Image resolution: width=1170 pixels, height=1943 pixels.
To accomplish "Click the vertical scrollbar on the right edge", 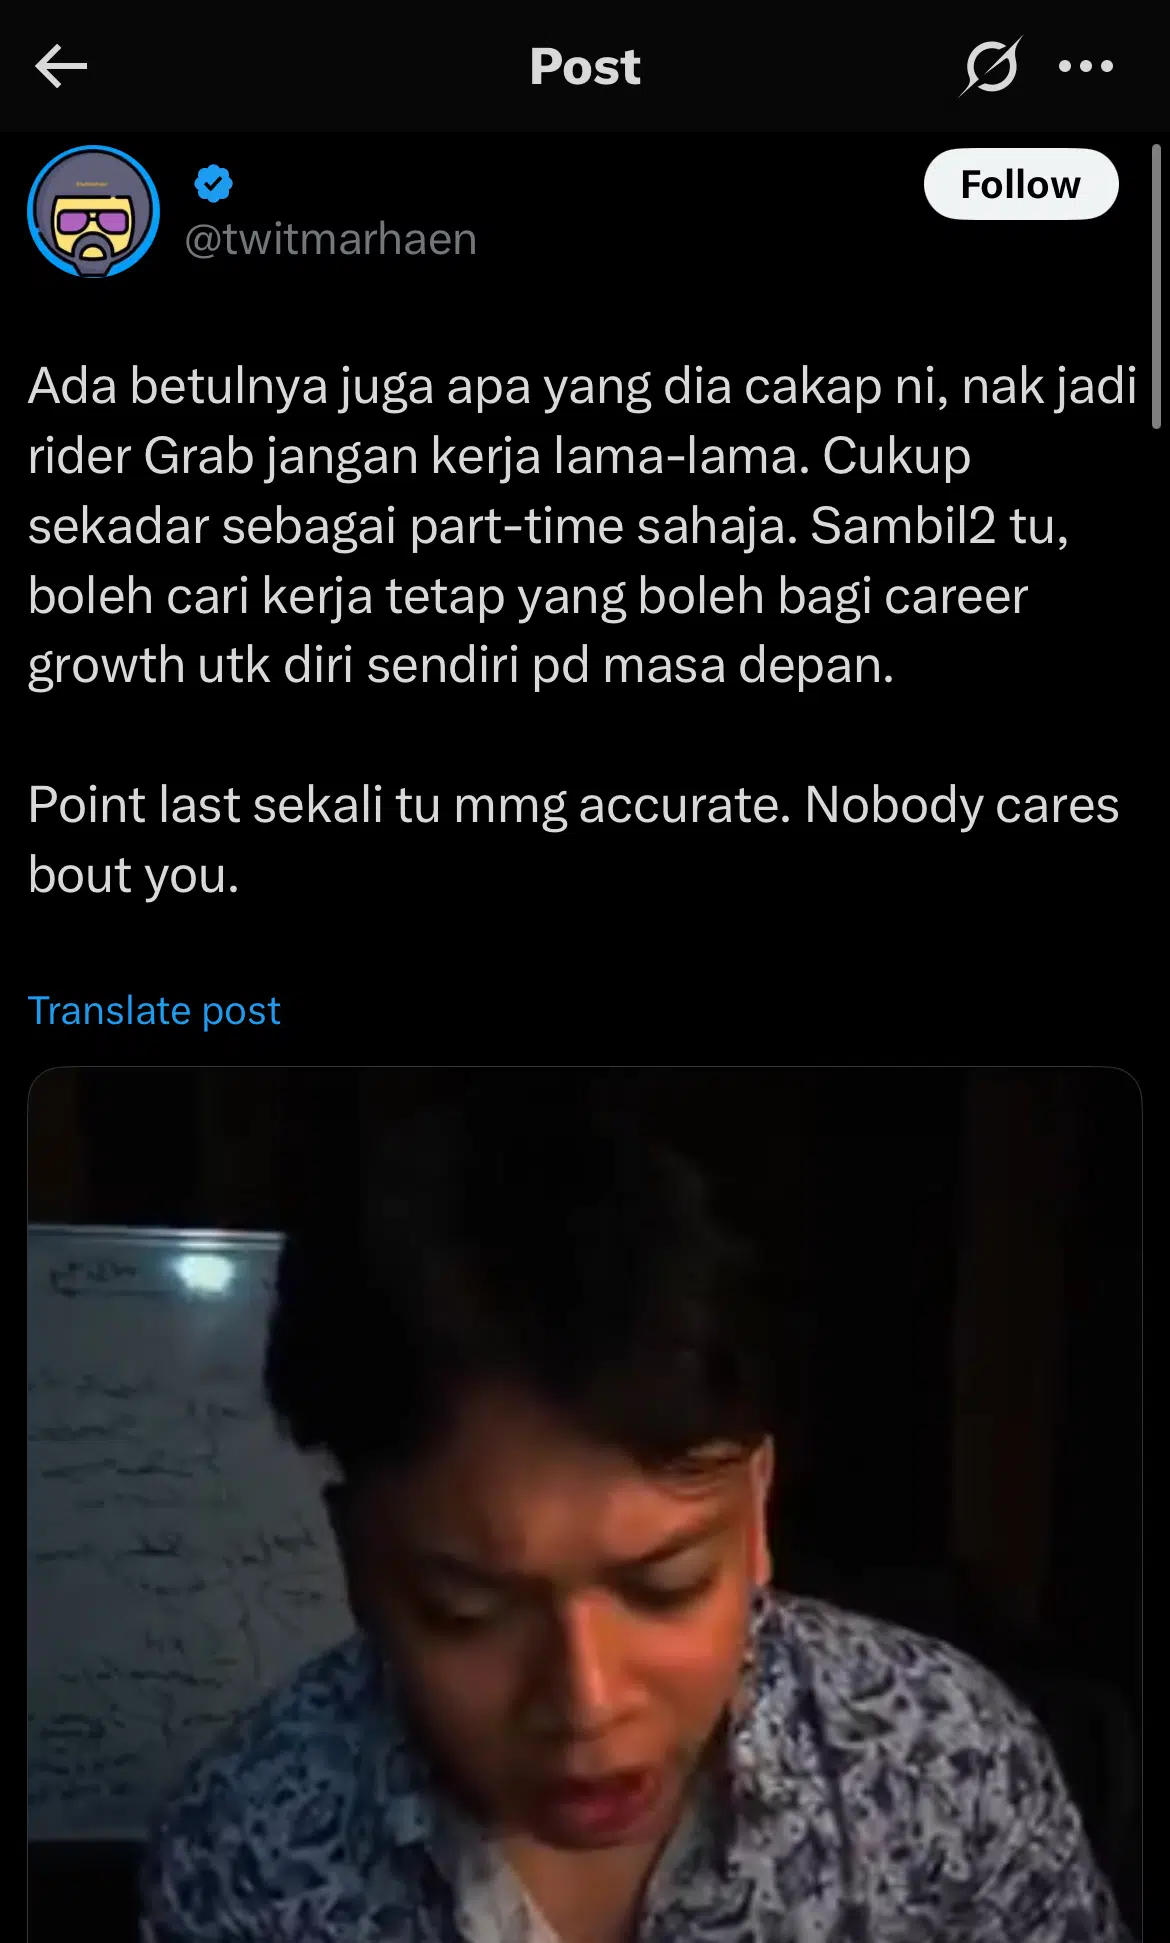I will (x=1156, y=287).
